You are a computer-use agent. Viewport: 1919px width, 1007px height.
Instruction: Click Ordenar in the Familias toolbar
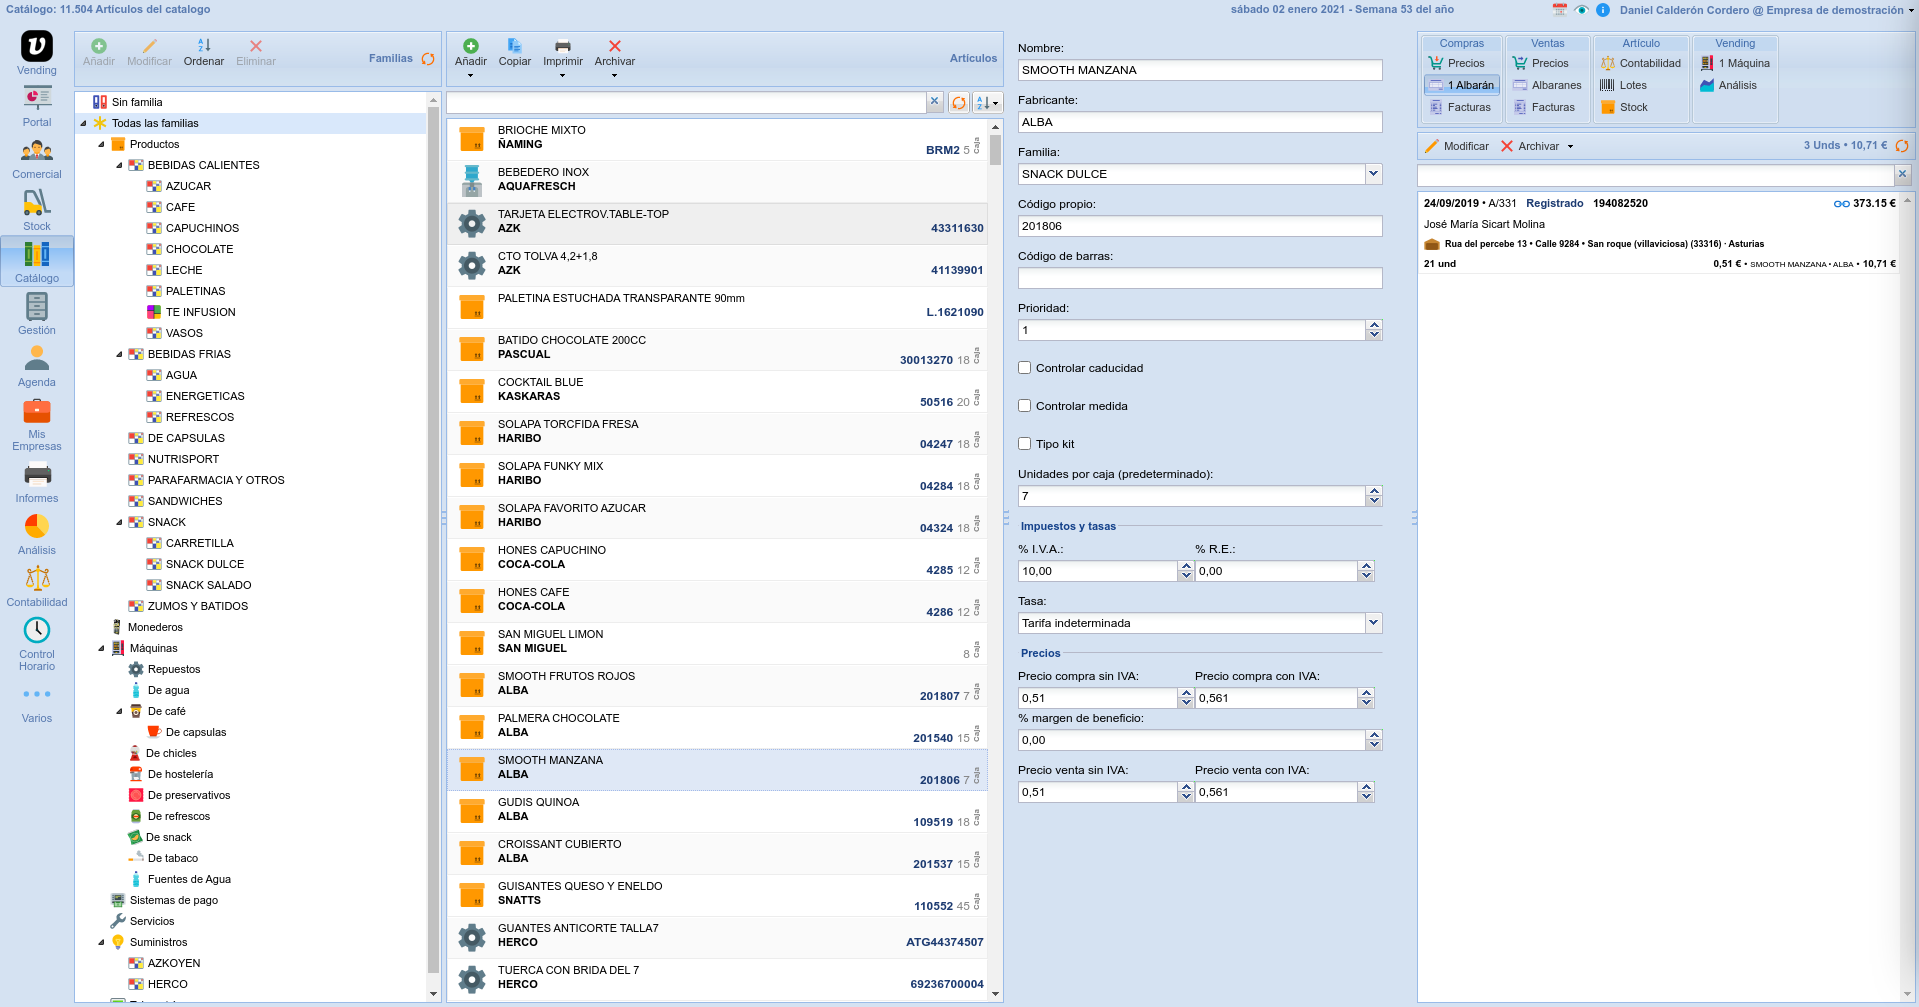click(x=204, y=52)
